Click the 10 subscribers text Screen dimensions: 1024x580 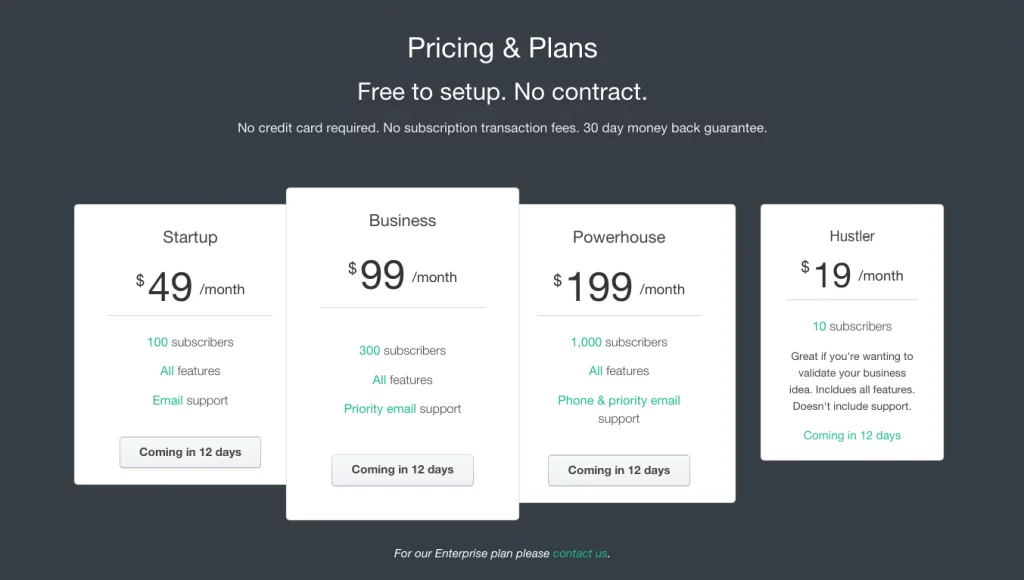click(x=852, y=327)
